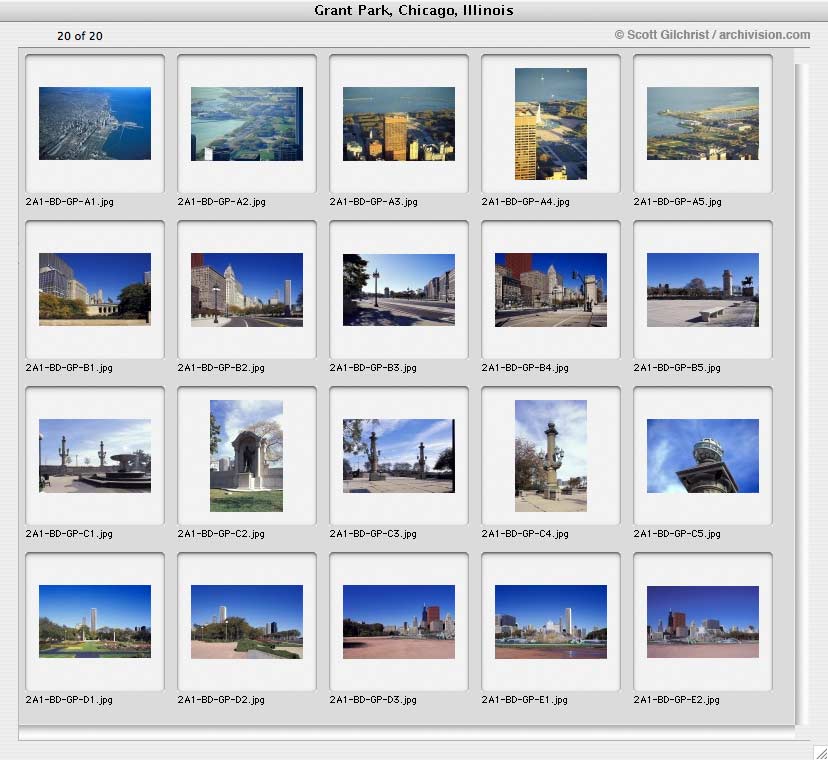Click the filename label 2A1-BD-GP-B1.jpg

[69, 368]
